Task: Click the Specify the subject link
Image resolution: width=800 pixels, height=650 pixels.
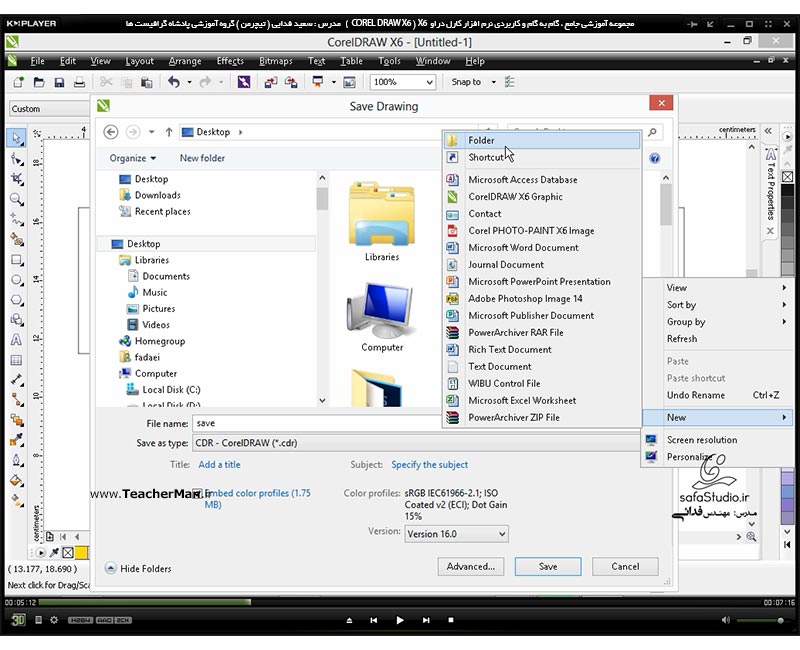Action: [x=430, y=465]
